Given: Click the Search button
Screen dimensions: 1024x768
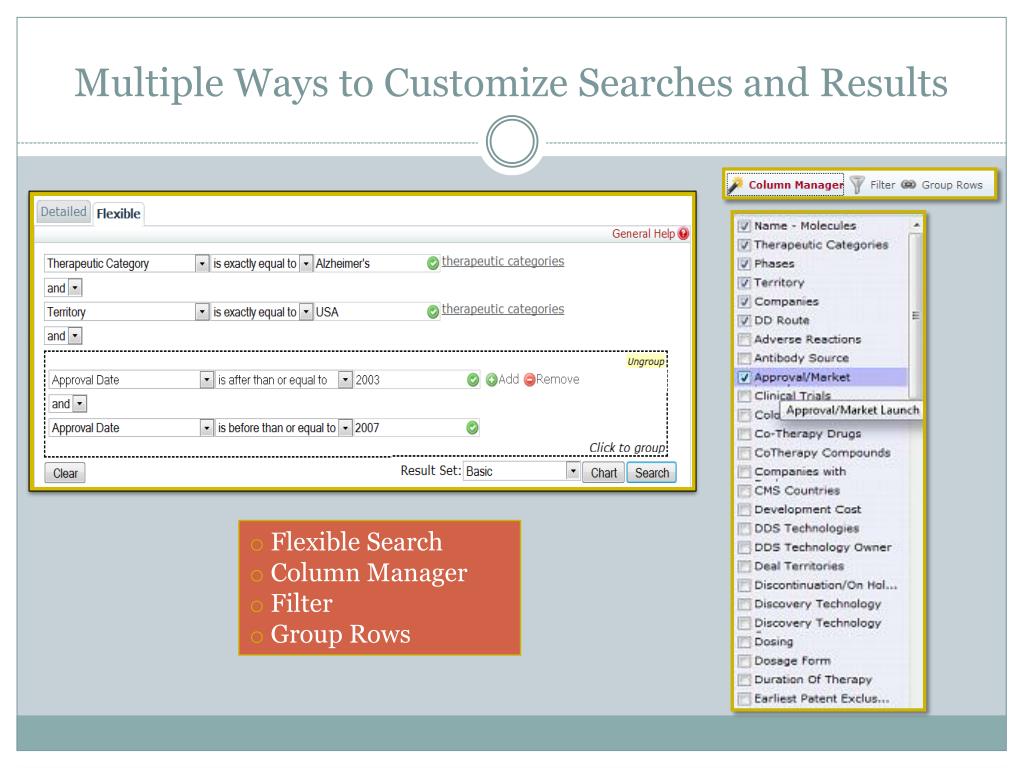Looking at the screenshot, I should [652, 473].
